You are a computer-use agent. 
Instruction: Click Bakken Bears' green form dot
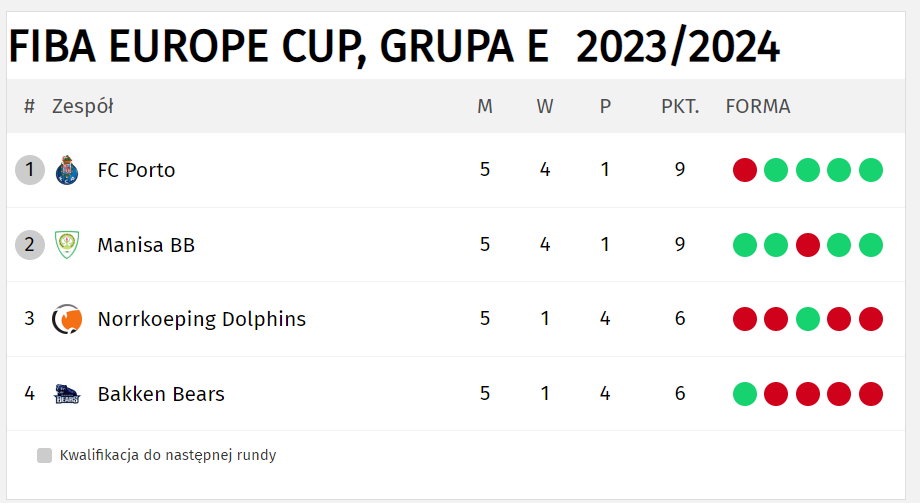coord(745,394)
